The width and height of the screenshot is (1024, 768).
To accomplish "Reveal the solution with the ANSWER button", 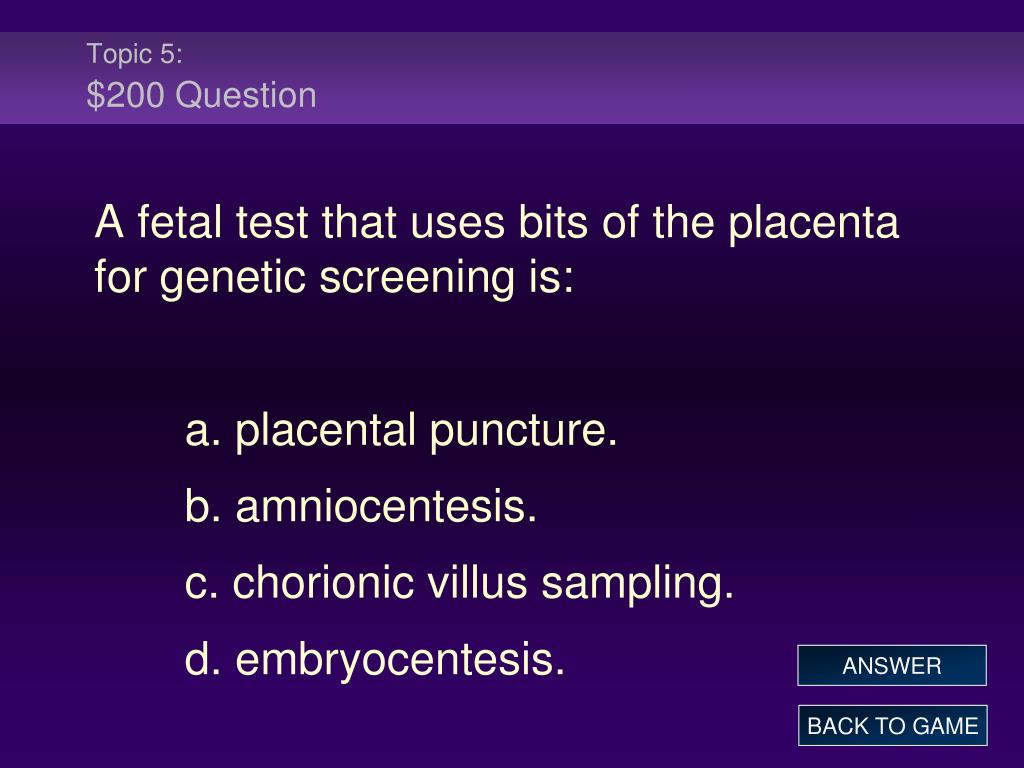I will click(891, 665).
